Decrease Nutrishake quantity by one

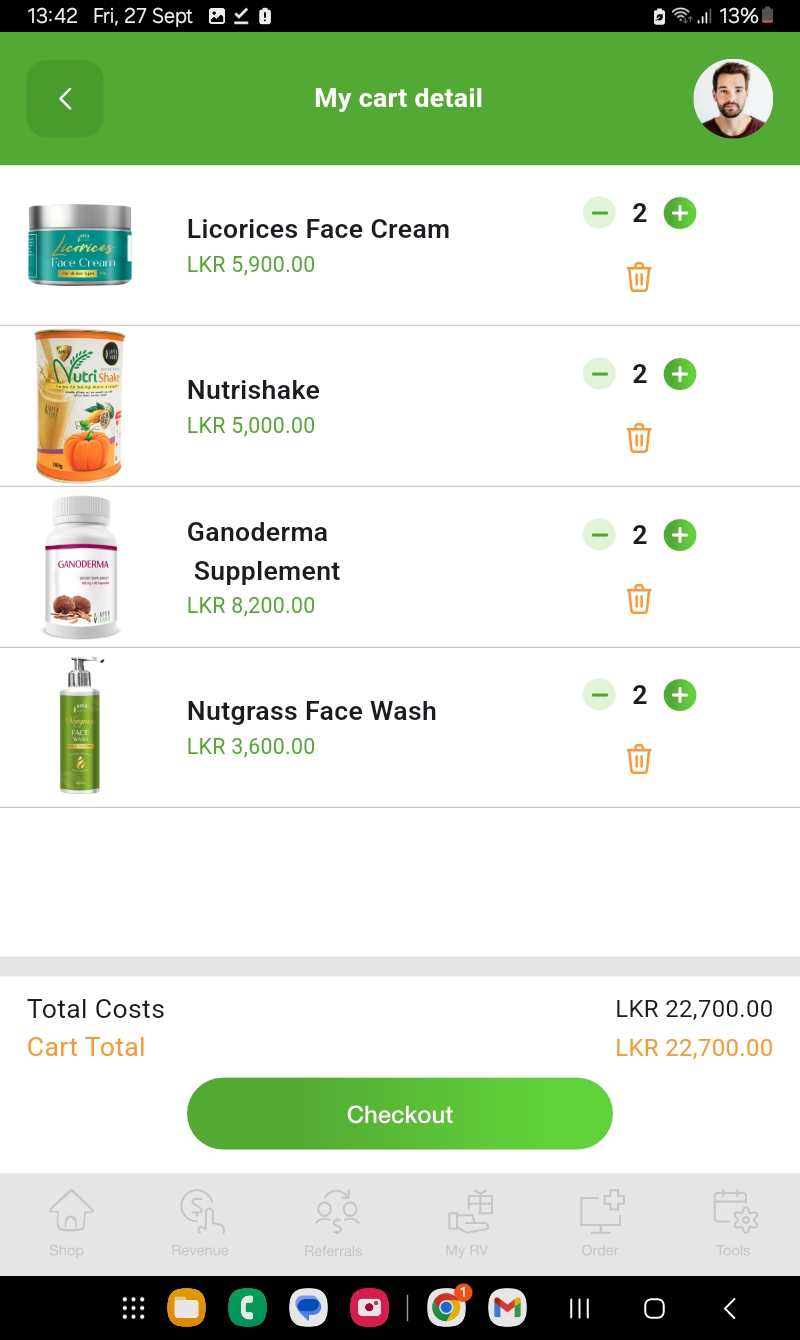[599, 374]
